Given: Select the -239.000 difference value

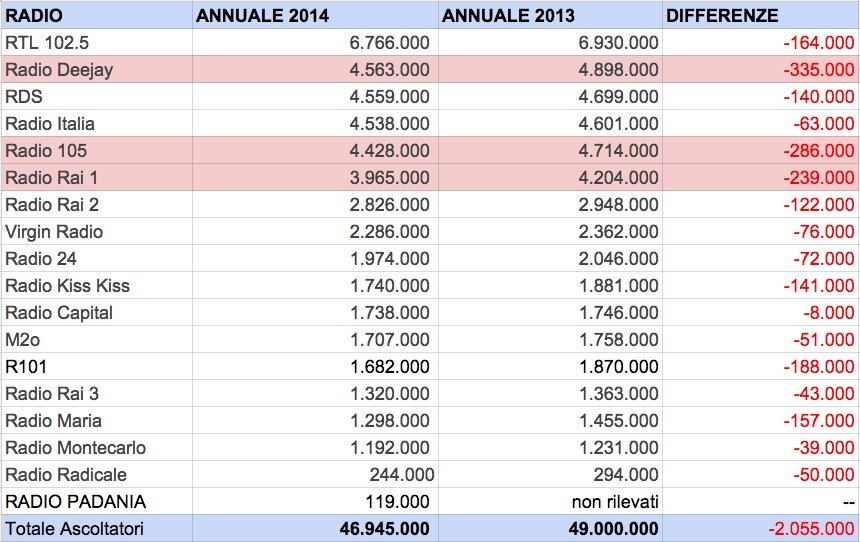Looking at the screenshot, I should 819,177.
